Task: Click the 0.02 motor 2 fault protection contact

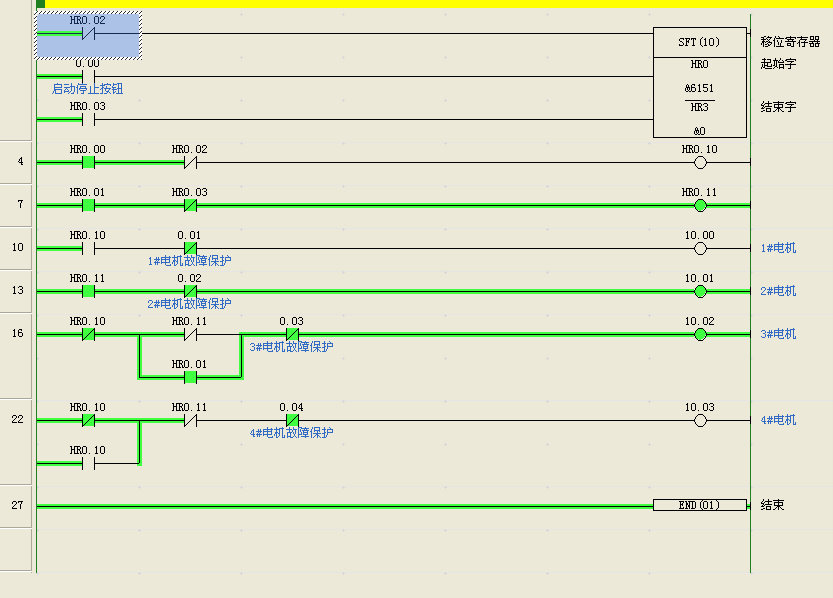Action: (x=190, y=292)
